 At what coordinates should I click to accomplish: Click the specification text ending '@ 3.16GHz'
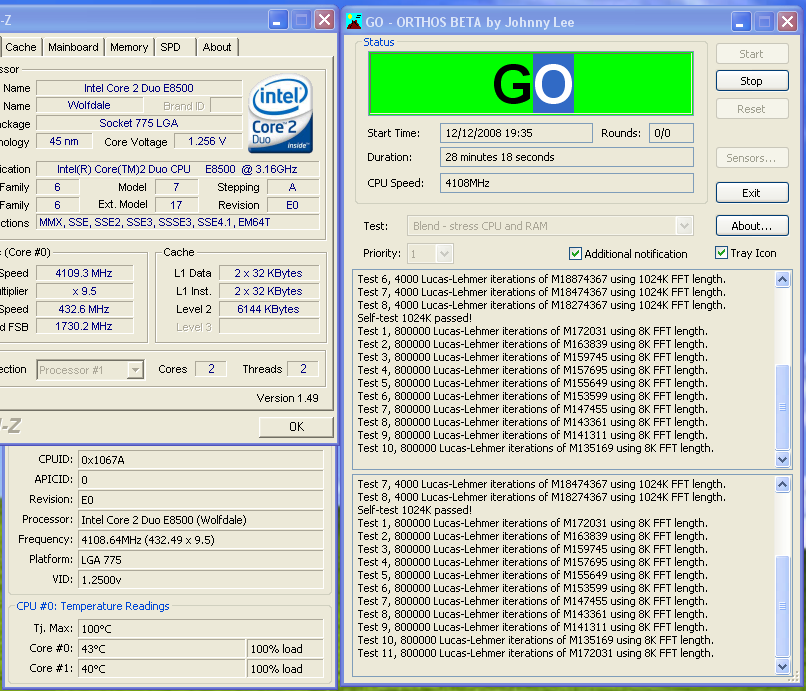pos(177,169)
